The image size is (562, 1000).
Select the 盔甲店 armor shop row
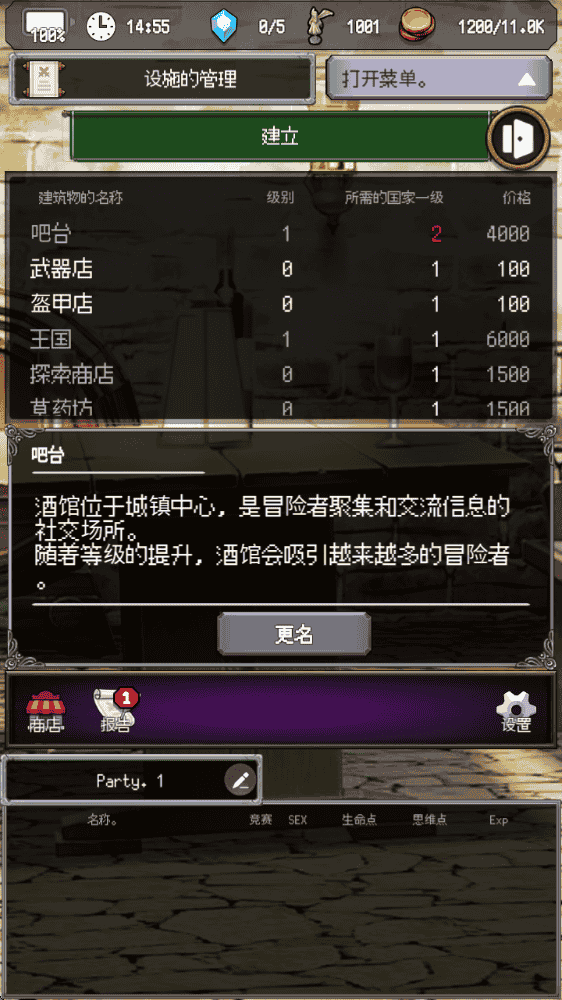(280, 304)
